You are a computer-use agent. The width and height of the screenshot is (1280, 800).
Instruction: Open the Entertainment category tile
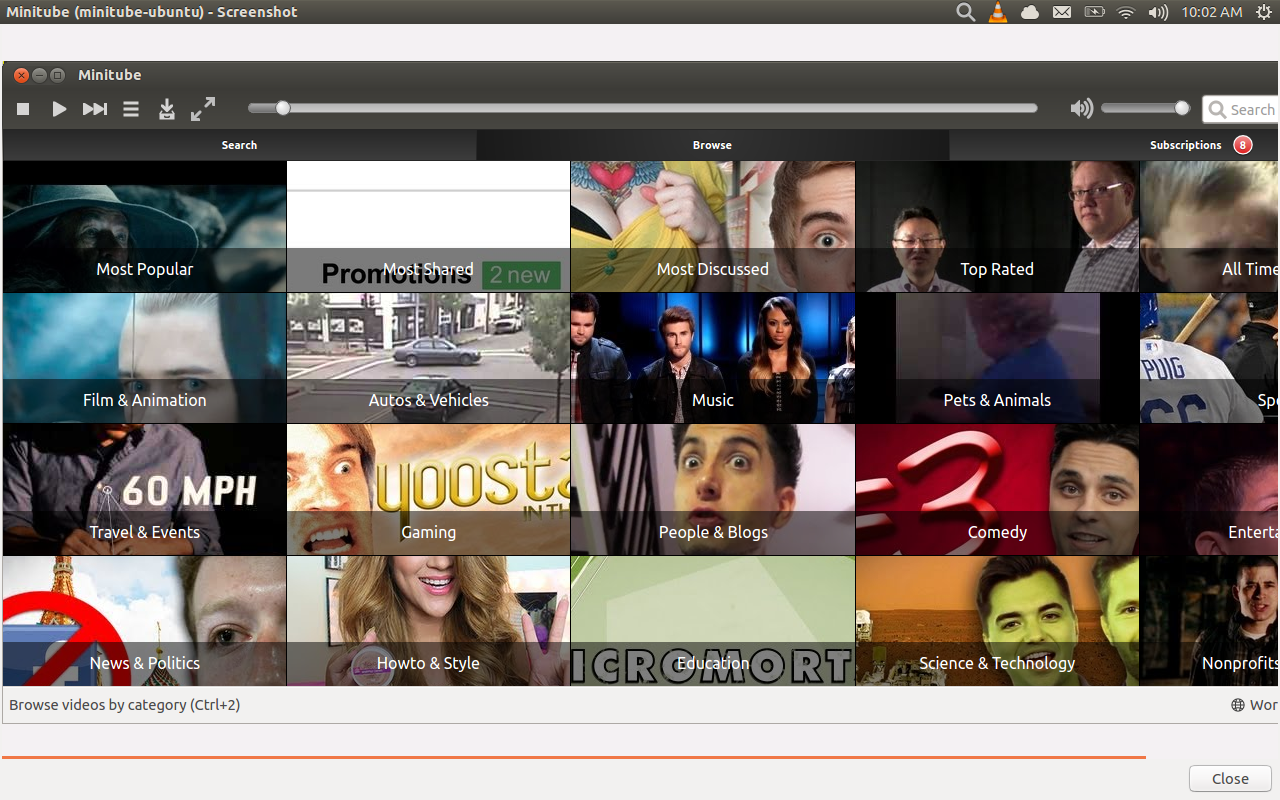(1210, 490)
